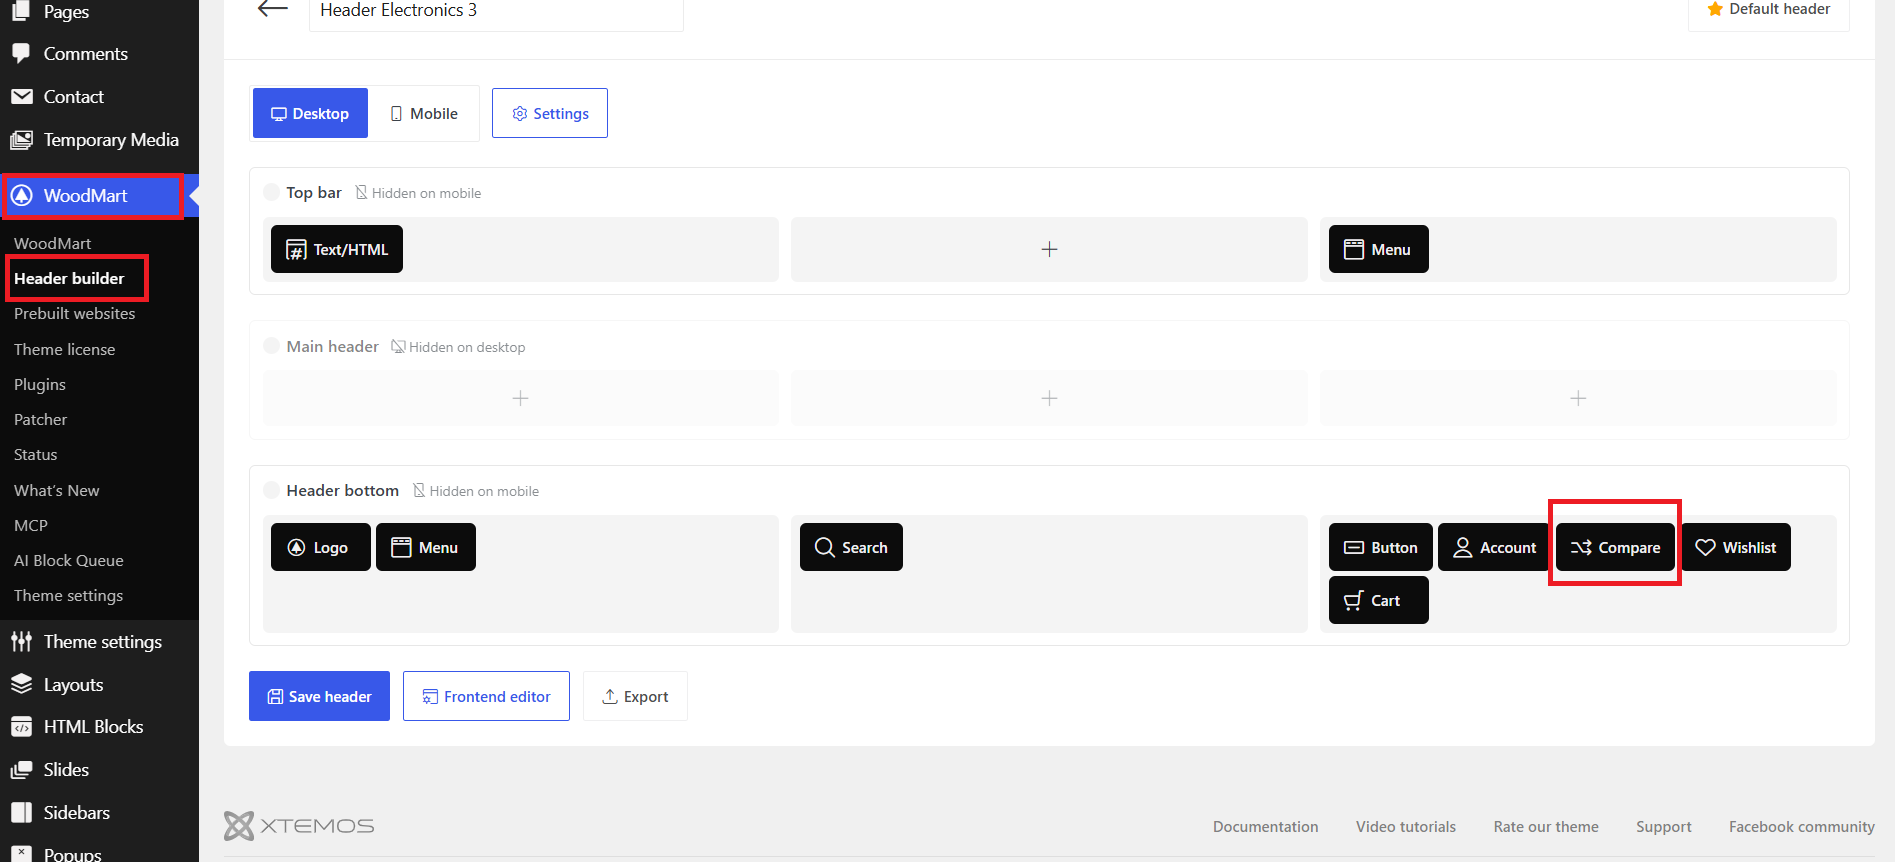Click the Xtemos logo in footer
Screen dimensions: 1895x862
coord(299,826)
